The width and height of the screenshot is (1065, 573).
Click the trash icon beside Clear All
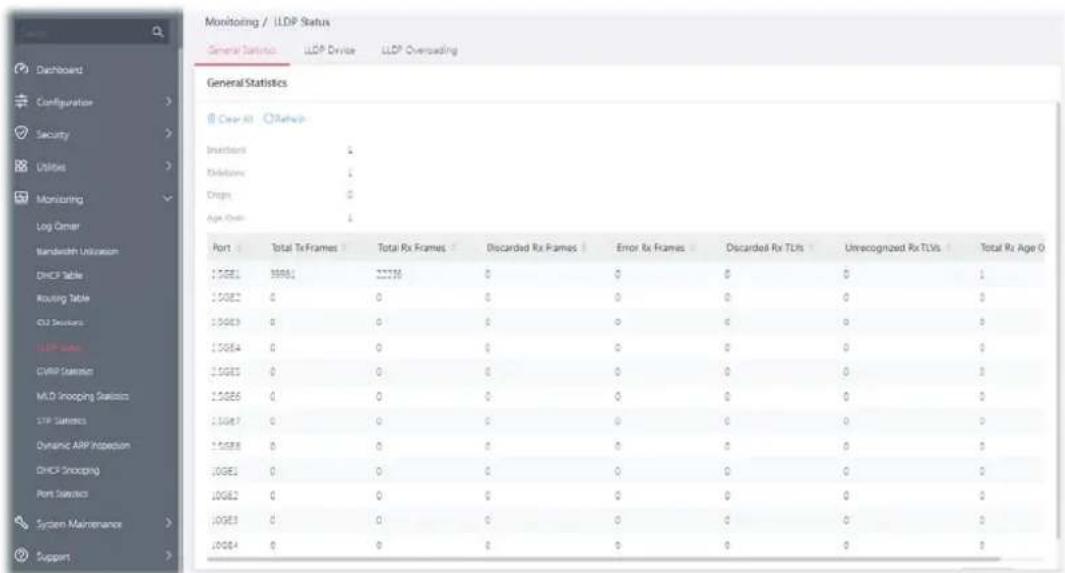pos(211,119)
